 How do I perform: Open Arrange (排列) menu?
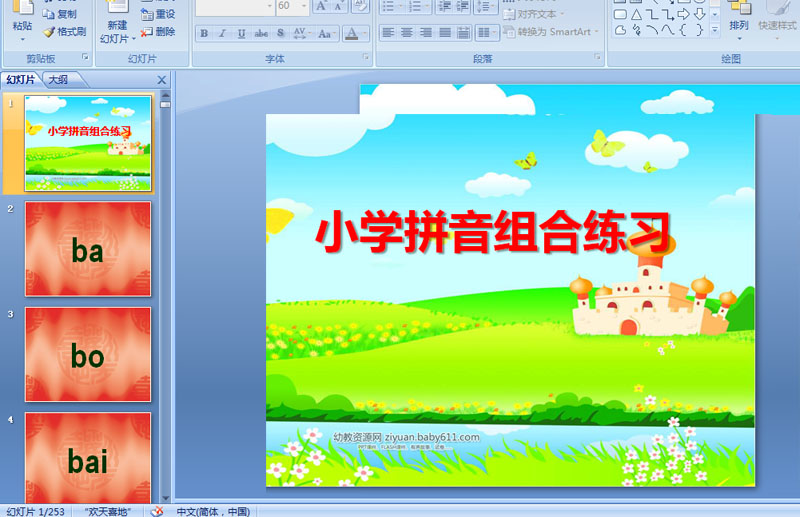click(739, 18)
